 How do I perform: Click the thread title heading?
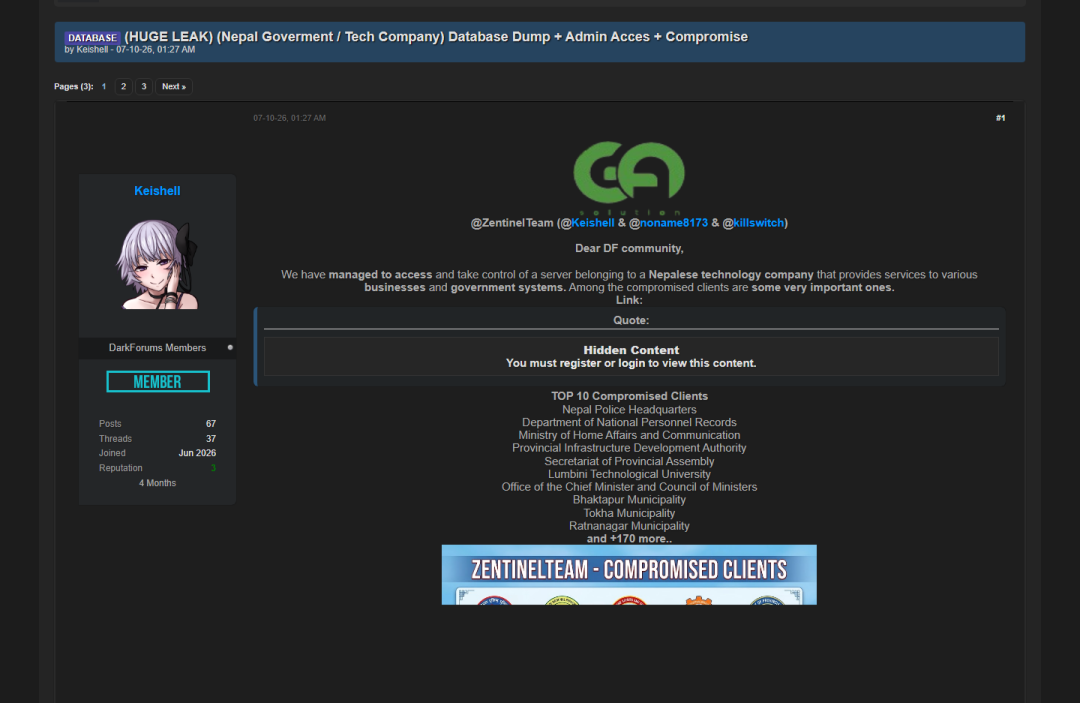[436, 36]
